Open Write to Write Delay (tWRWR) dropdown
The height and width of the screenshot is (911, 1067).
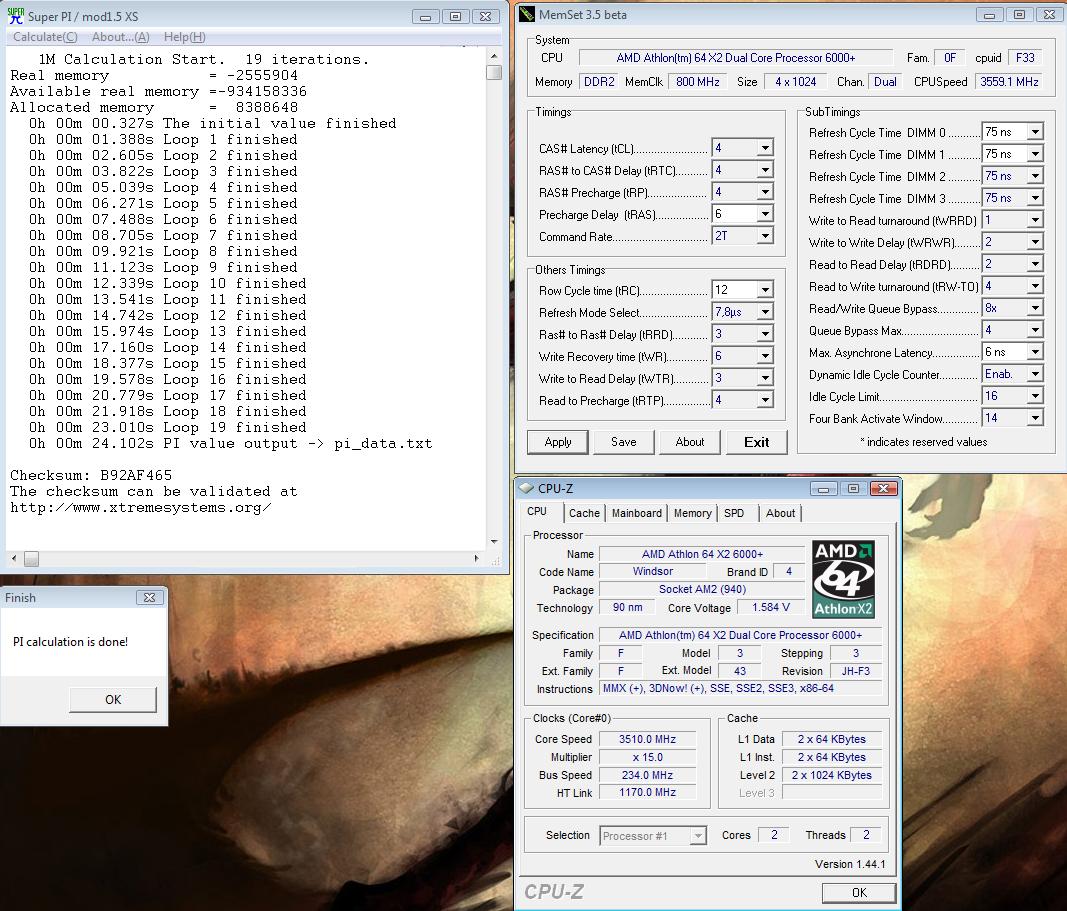[x=1035, y=242]
